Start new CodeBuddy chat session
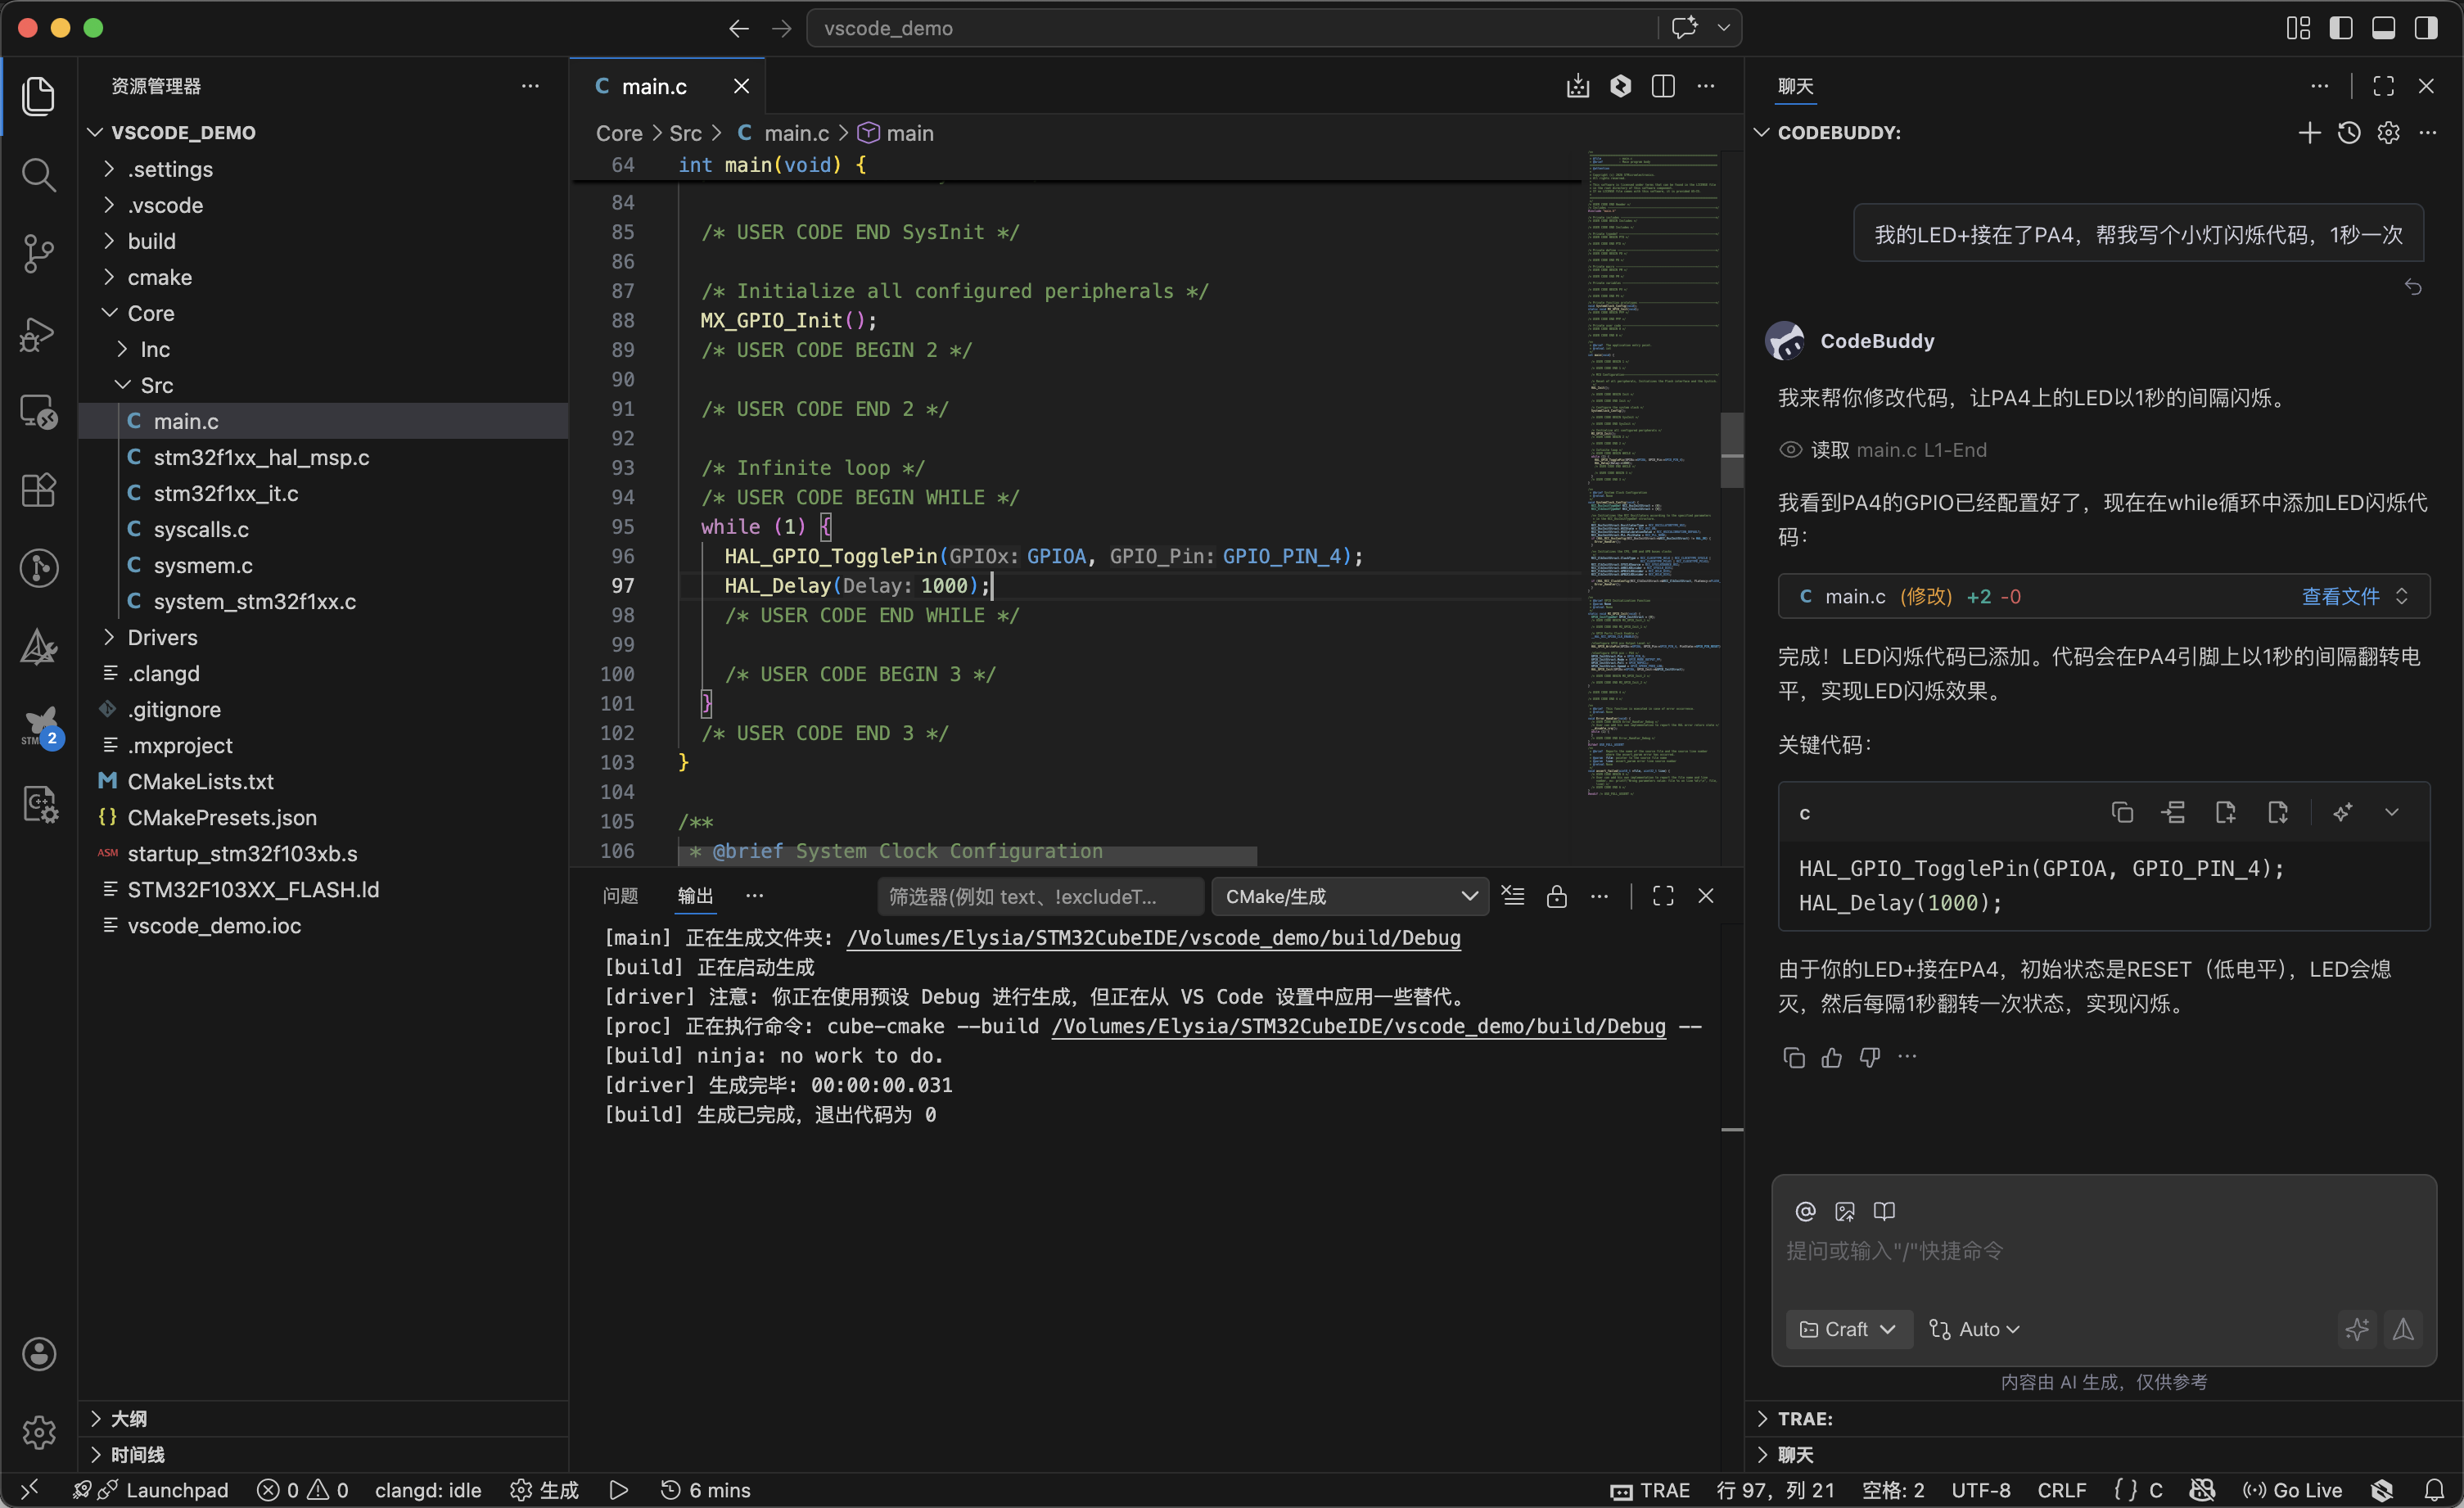The height and width of the screenshot is (1508, 2464). [2310, 132]
